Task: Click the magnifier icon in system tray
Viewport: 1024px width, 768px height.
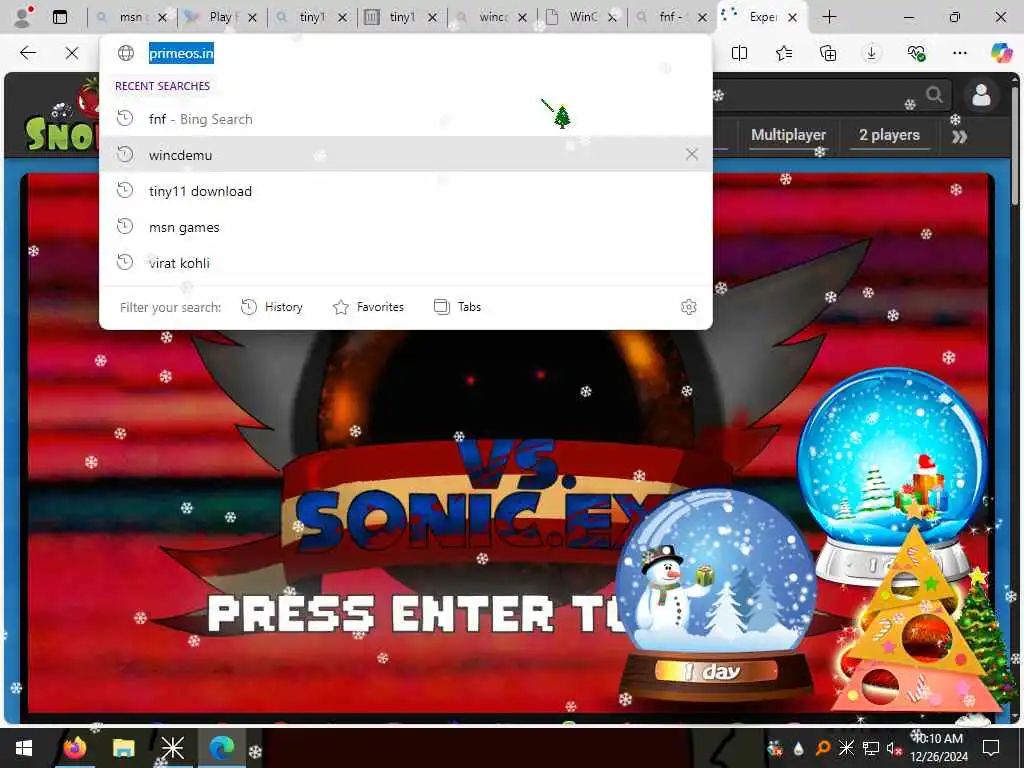Action: pyautogui.click(x=823, y=748)
